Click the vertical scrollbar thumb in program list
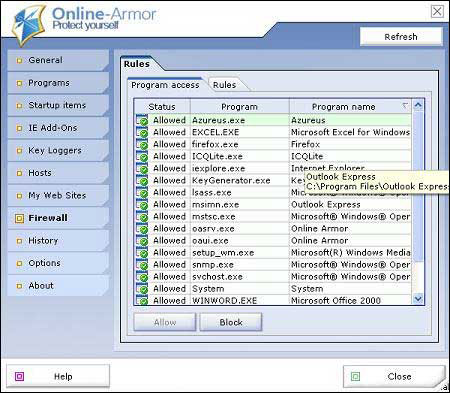 (418, 187)
